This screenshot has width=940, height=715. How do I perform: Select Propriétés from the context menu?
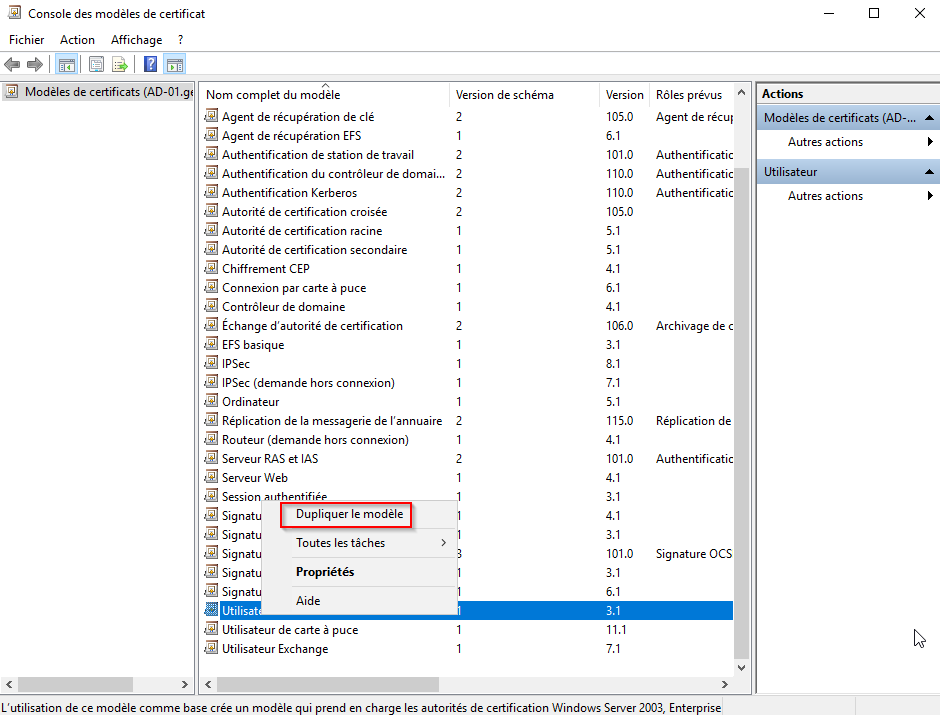coord(325,572)
